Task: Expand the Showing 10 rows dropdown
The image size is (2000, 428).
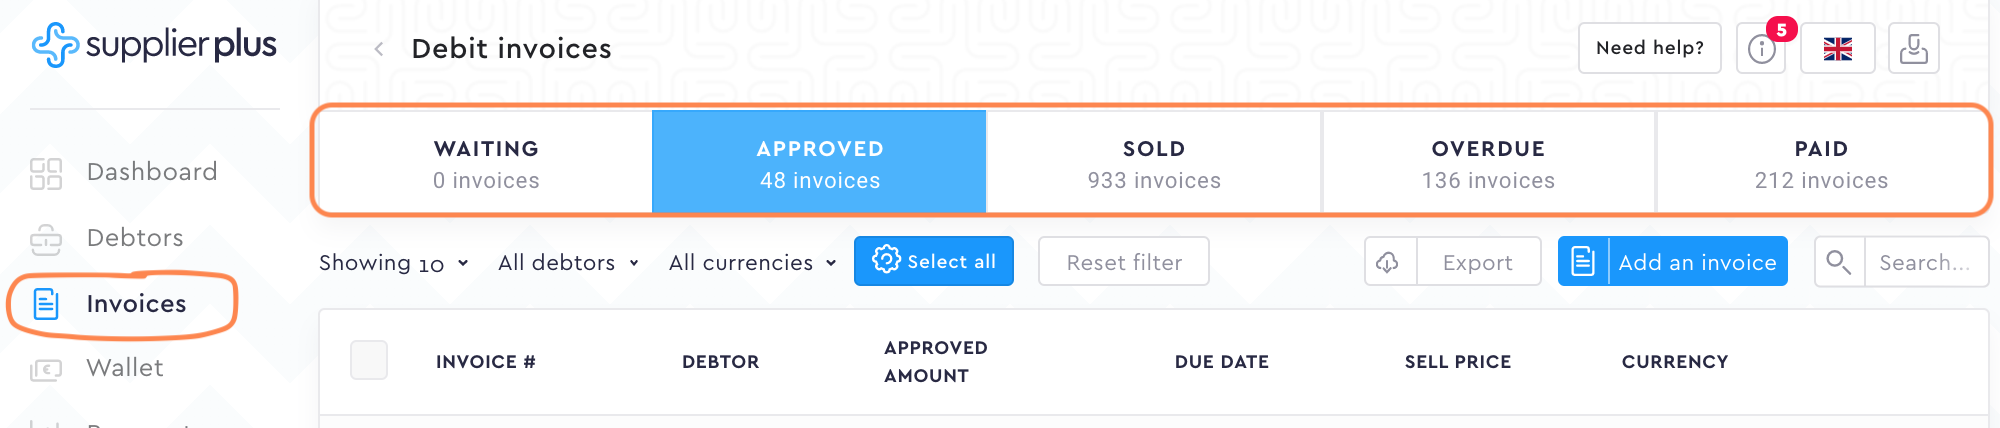Action: click(394, 263)
